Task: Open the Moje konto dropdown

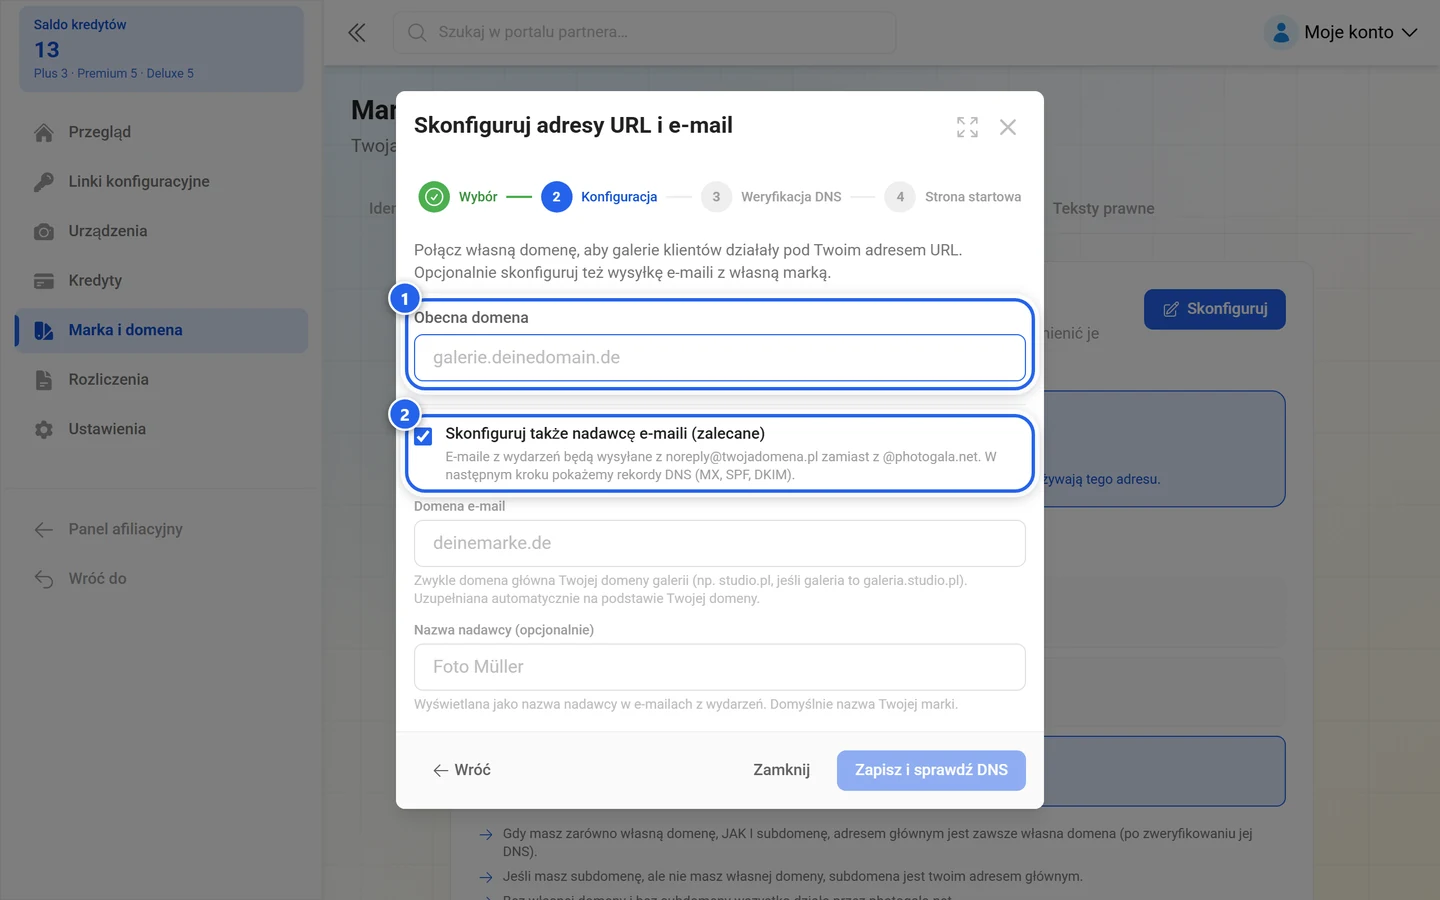Action: (1341, 33)
